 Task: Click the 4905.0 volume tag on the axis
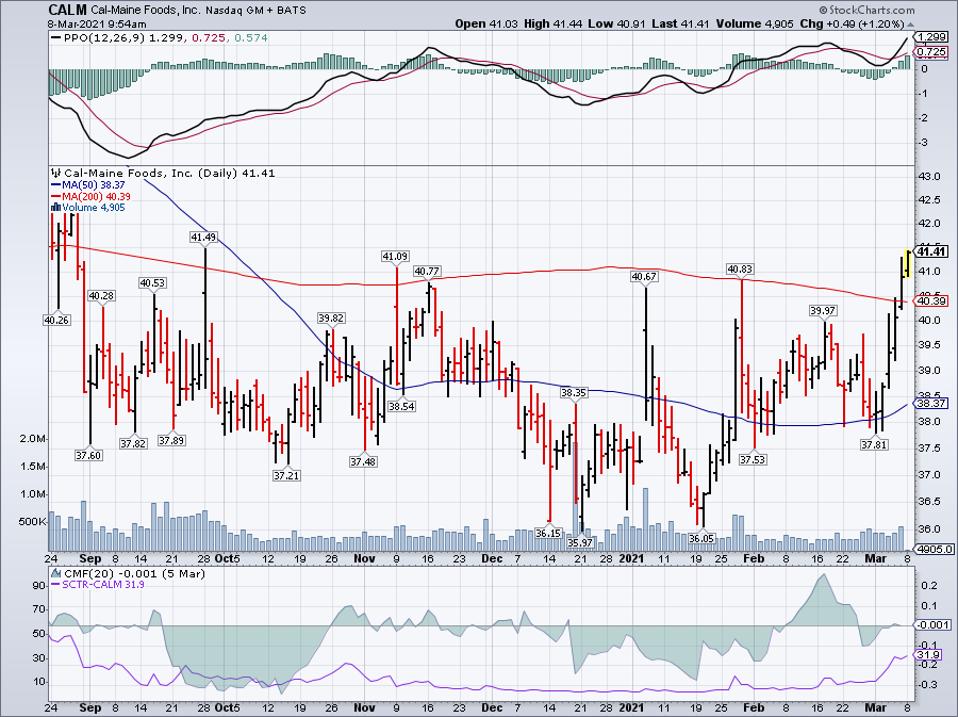coord(934,549)
